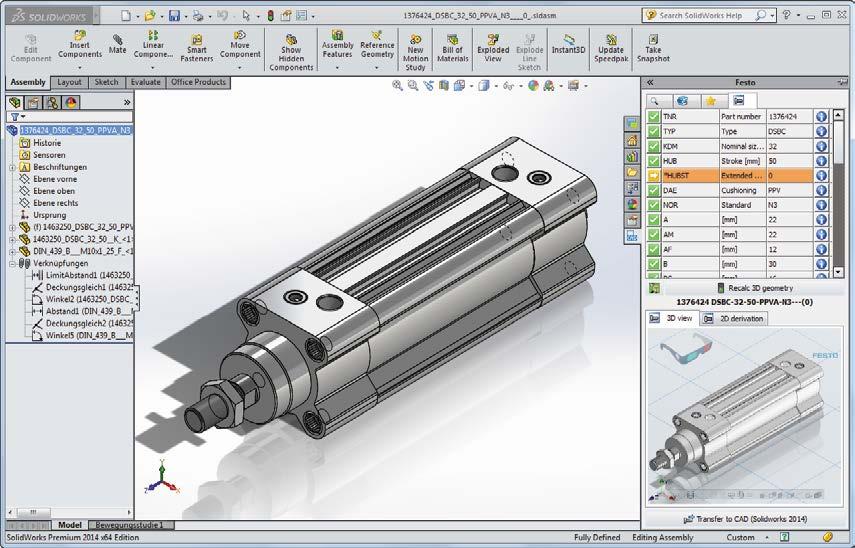Toggle the AM row green check

tap(653, 234)
